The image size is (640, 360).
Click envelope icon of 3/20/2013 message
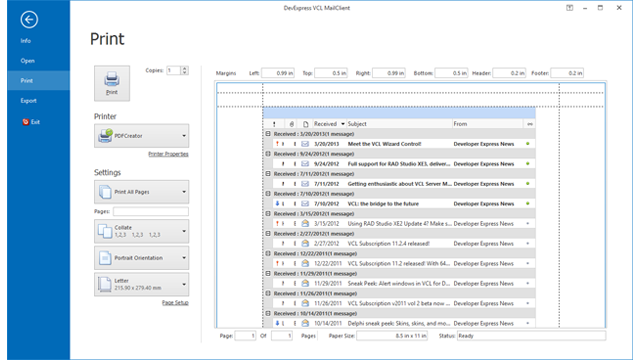tap(305, 144)
